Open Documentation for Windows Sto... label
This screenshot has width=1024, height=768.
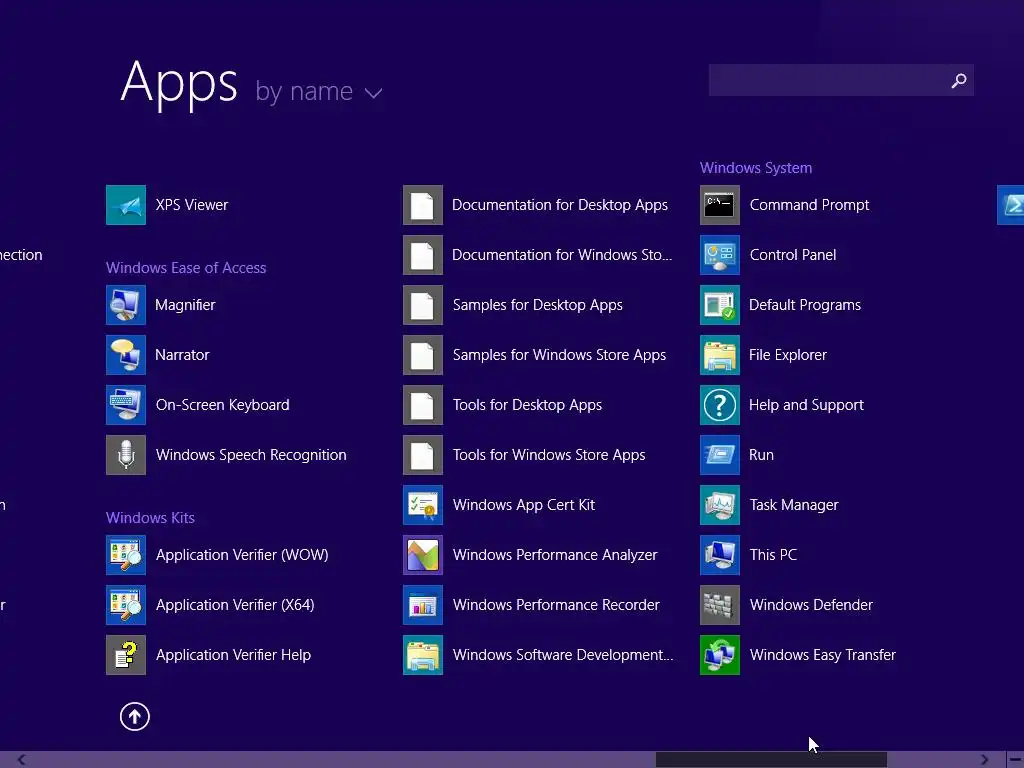pyautogui.click(x=562, y=255)
